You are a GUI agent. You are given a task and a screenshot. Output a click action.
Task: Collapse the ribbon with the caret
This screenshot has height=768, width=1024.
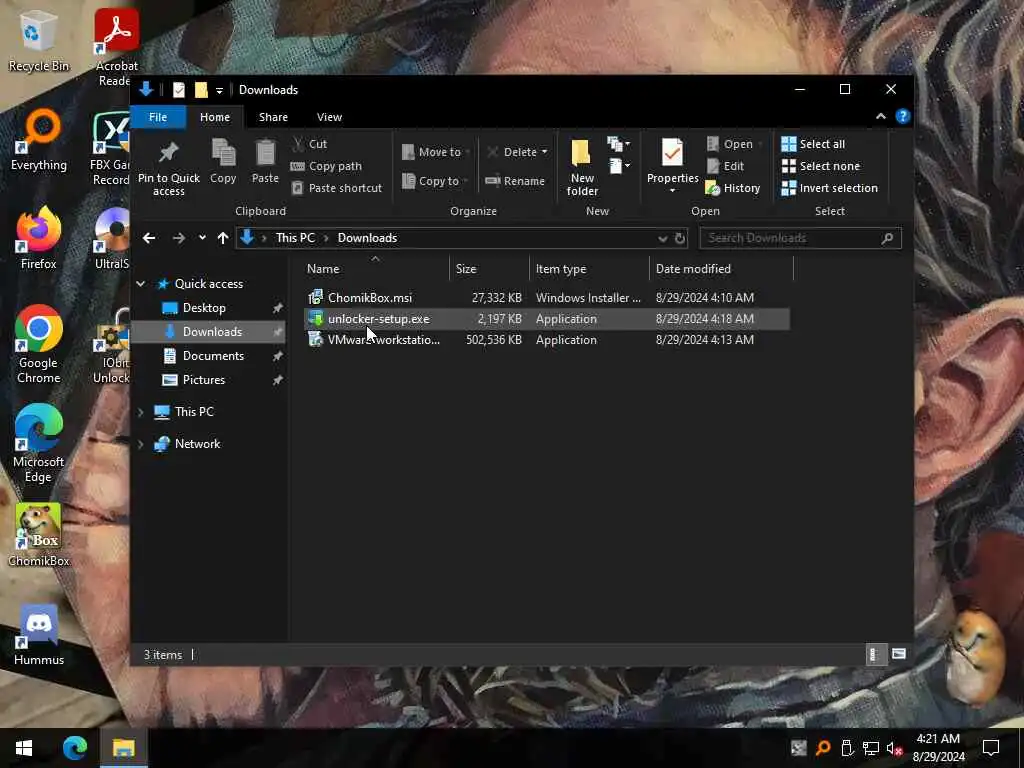pos(880,116)
